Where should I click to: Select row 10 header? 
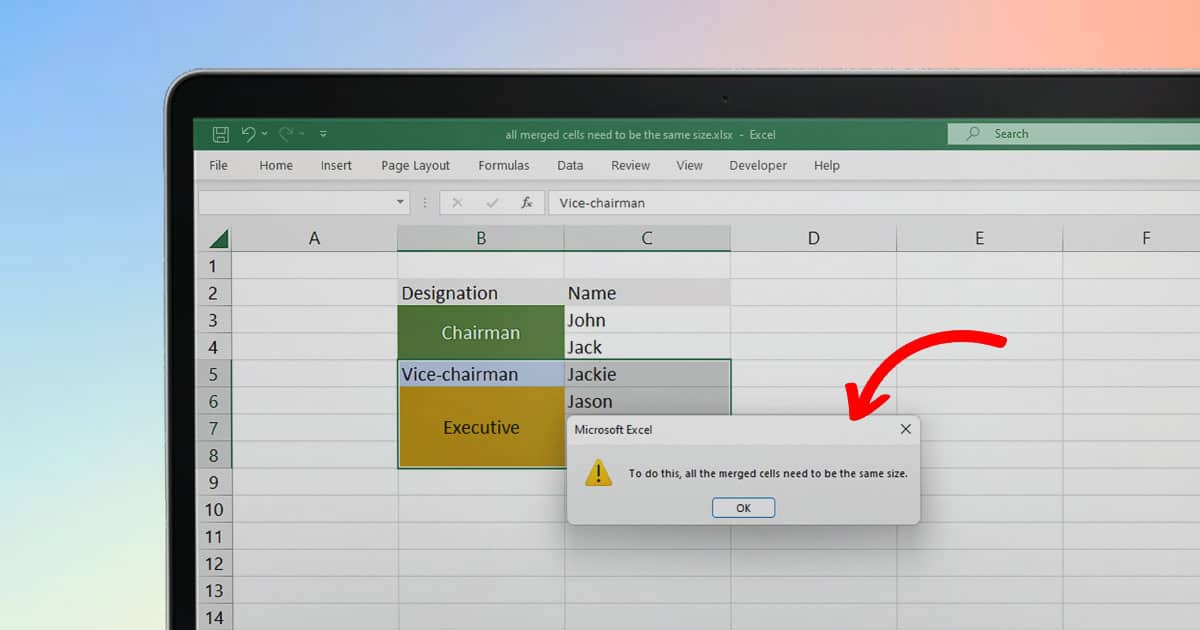214,510
